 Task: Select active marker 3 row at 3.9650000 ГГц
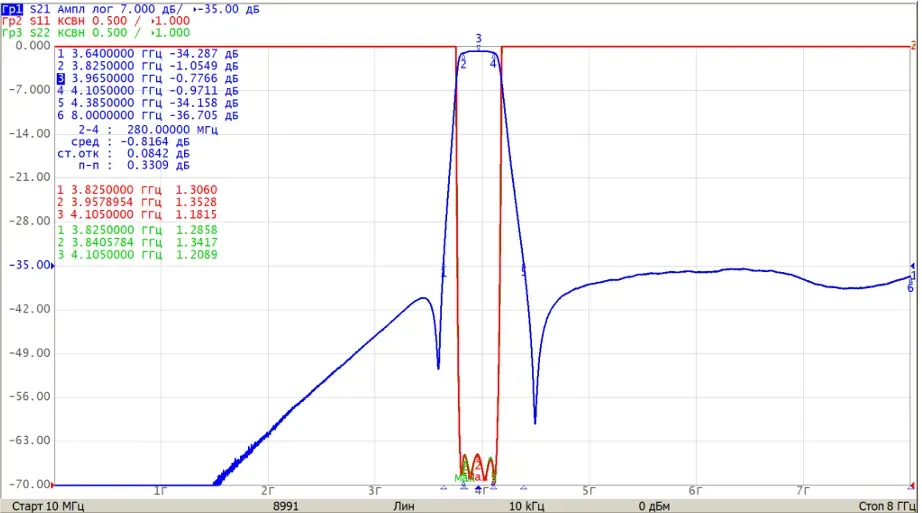[x=148, y=78]
